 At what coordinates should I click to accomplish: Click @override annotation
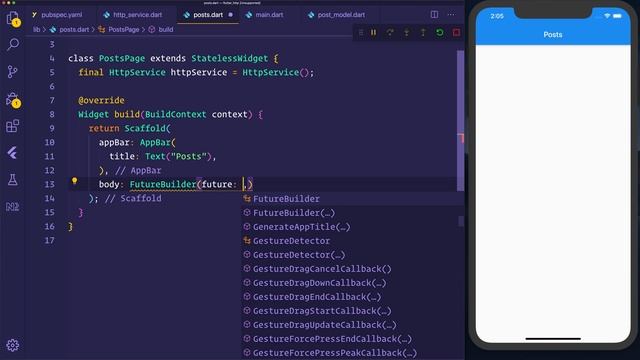(101, 100)
